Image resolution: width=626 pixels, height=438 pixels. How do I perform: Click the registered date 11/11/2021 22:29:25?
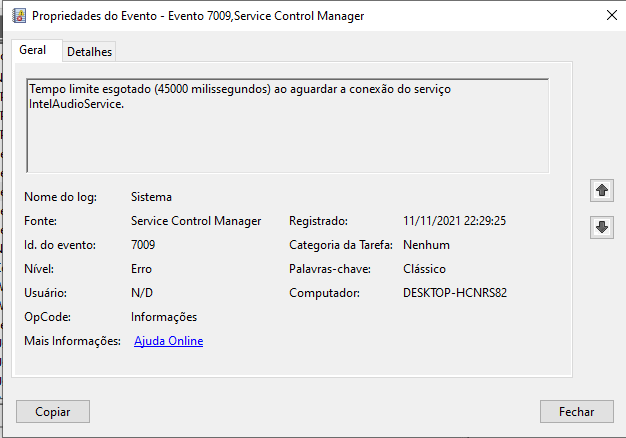tap(454, 221)
